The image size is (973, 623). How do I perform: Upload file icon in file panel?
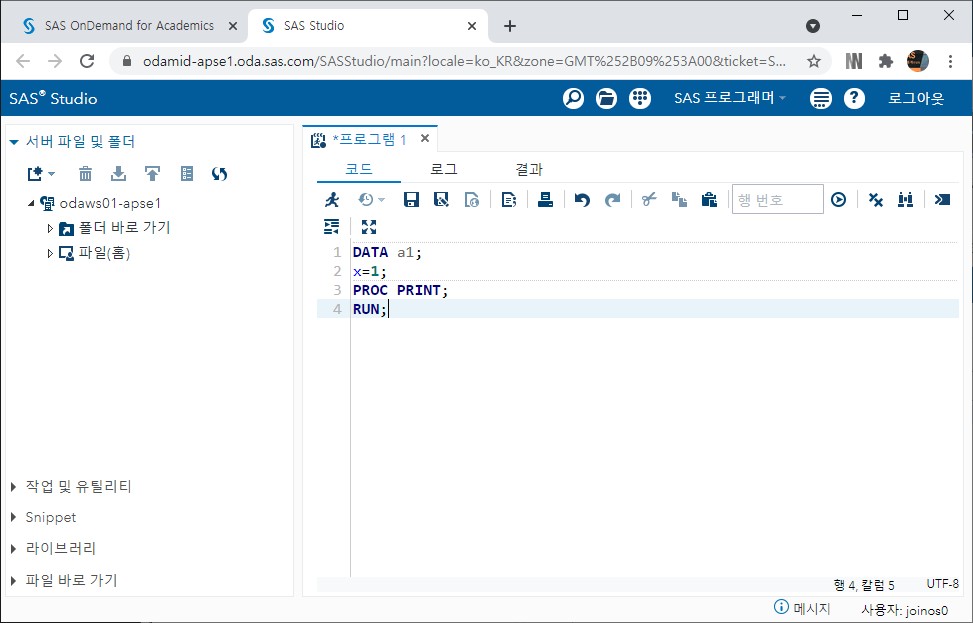pyautogui.click(x=152, y=174)
